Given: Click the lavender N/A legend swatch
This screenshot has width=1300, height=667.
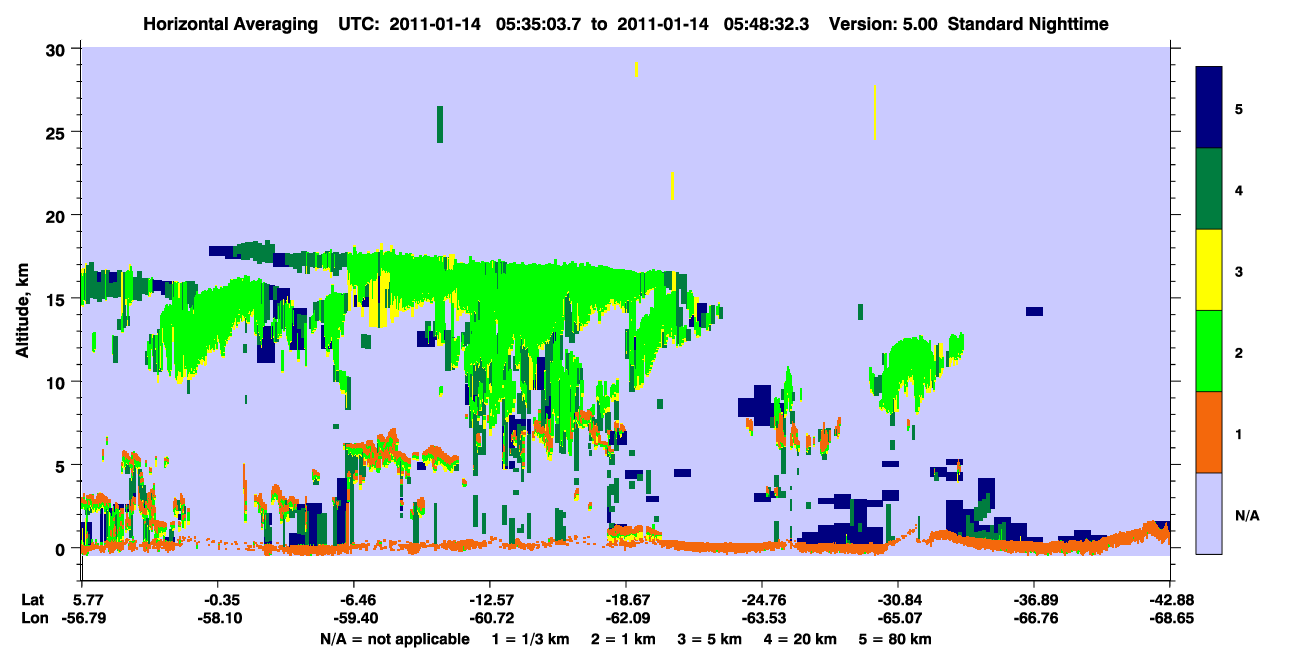Looking at the screenshot, I should point(1209,513).
